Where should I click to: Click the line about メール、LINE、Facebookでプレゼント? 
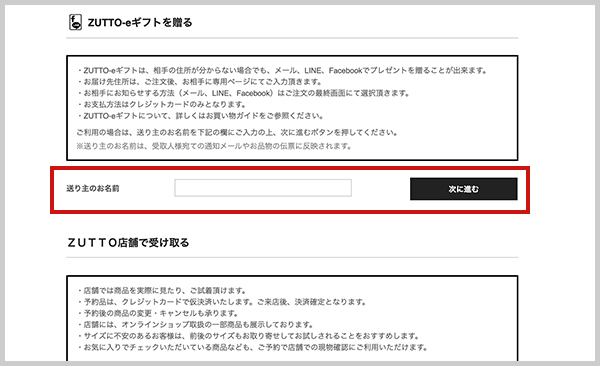coord(282,70)
